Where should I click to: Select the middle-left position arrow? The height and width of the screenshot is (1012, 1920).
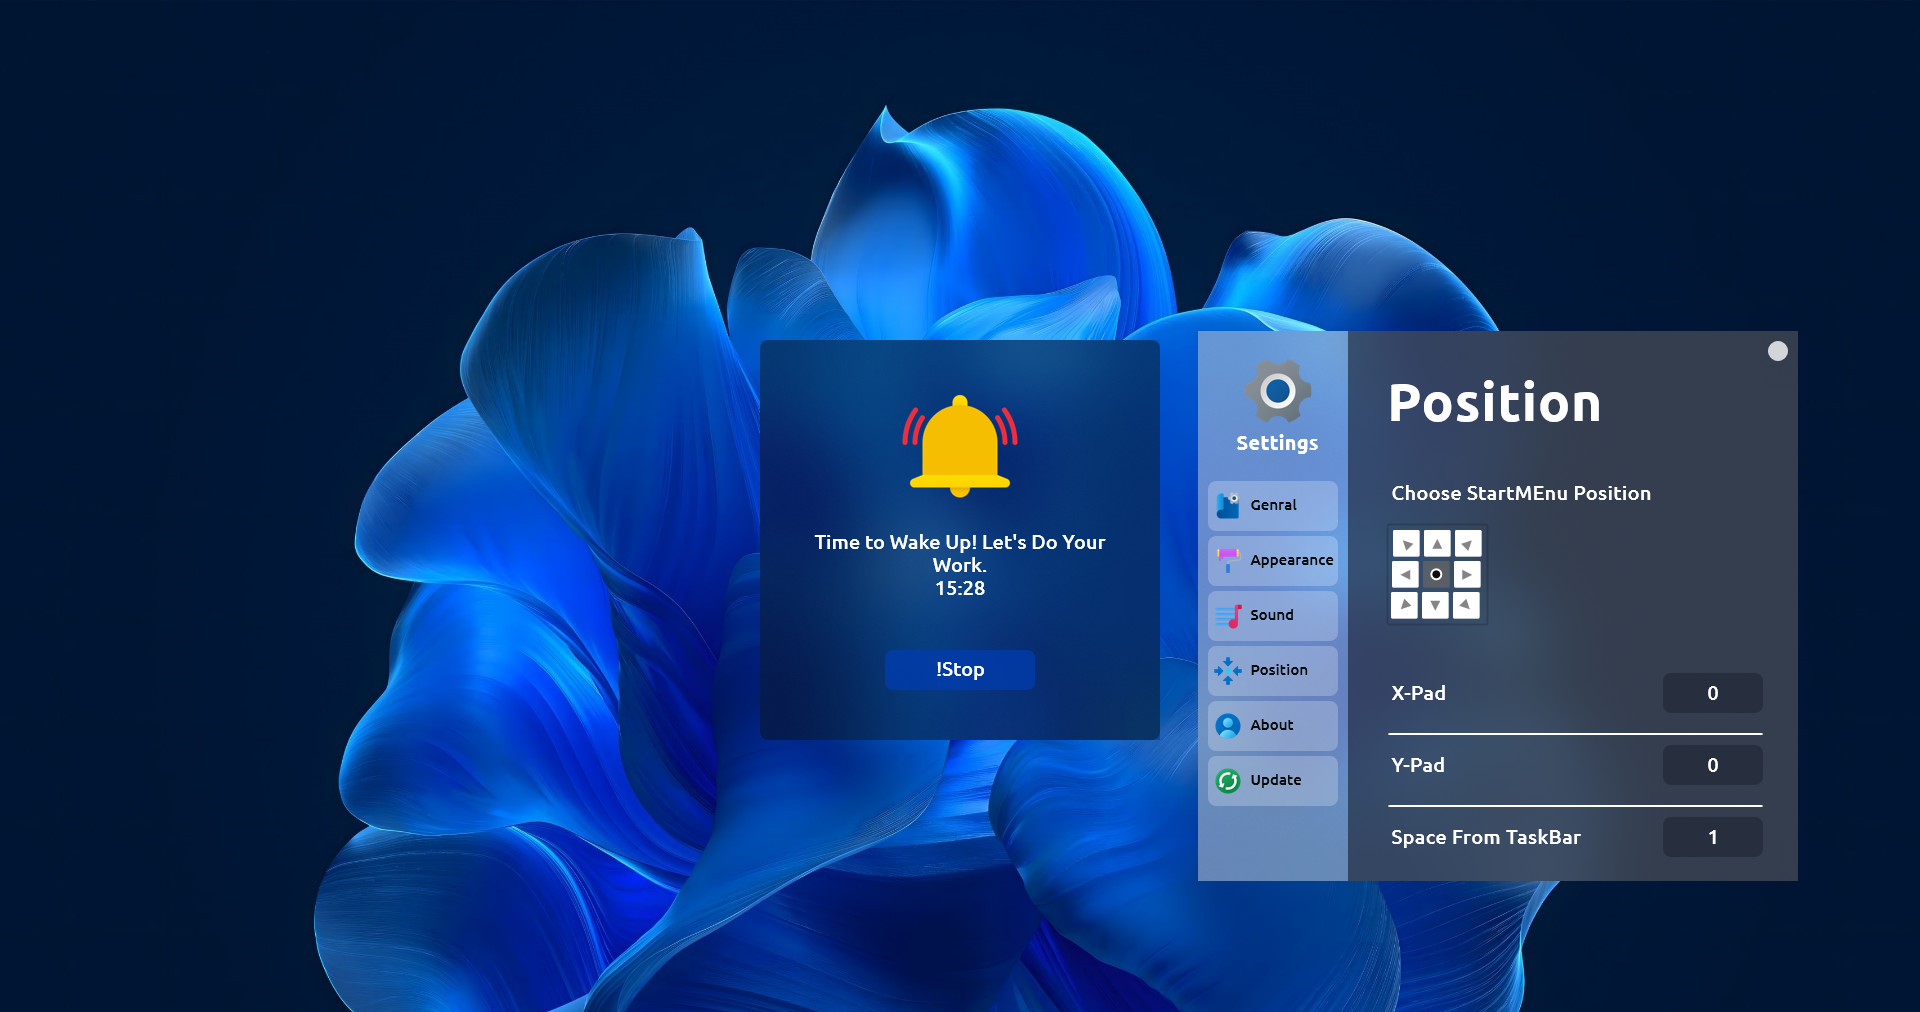1405,574
